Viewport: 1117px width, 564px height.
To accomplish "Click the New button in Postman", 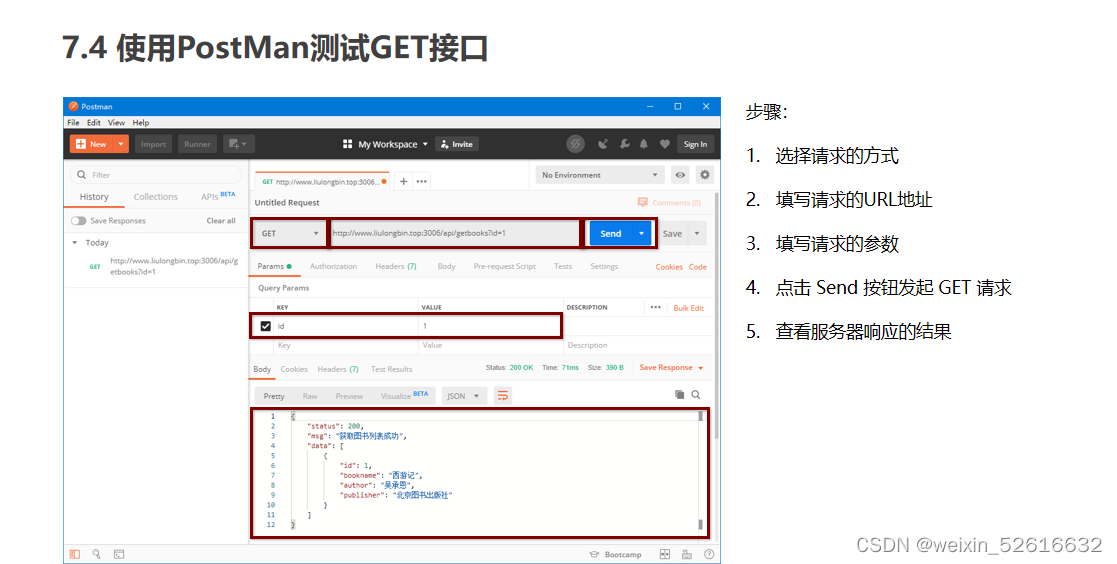I will click(91, 144).
